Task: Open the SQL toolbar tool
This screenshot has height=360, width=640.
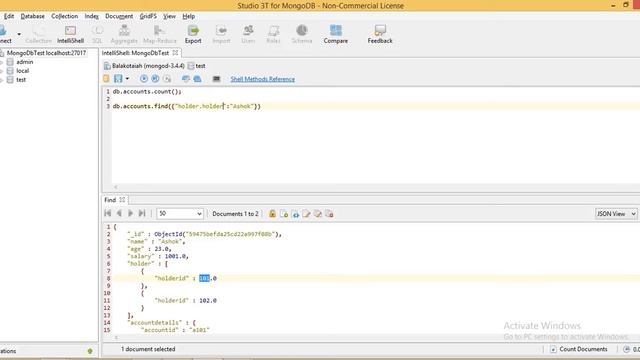Action: 97,34
